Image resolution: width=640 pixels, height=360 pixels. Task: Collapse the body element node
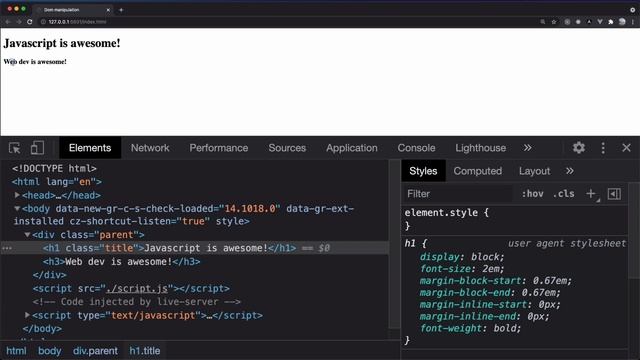[x=17, y=209]
